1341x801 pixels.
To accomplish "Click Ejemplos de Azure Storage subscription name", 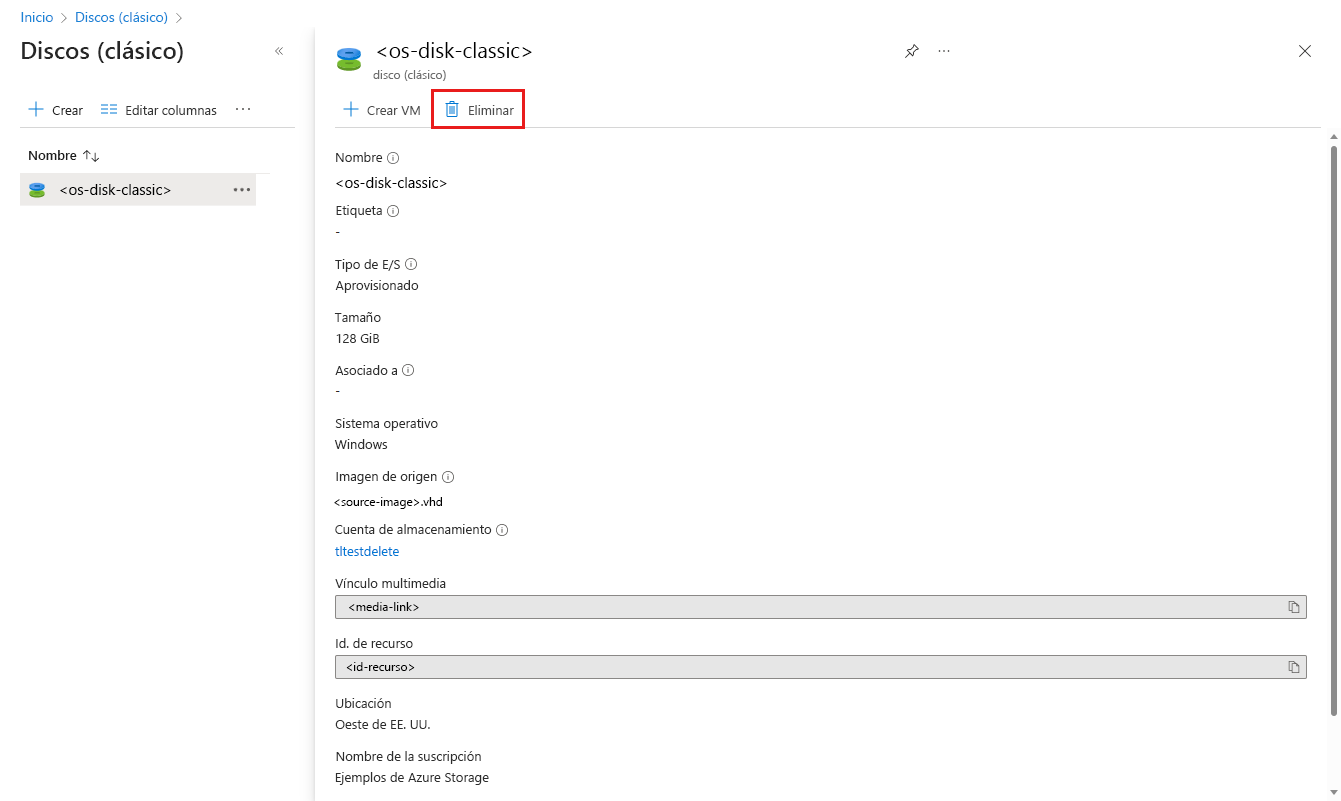I will tap(412, 777).
